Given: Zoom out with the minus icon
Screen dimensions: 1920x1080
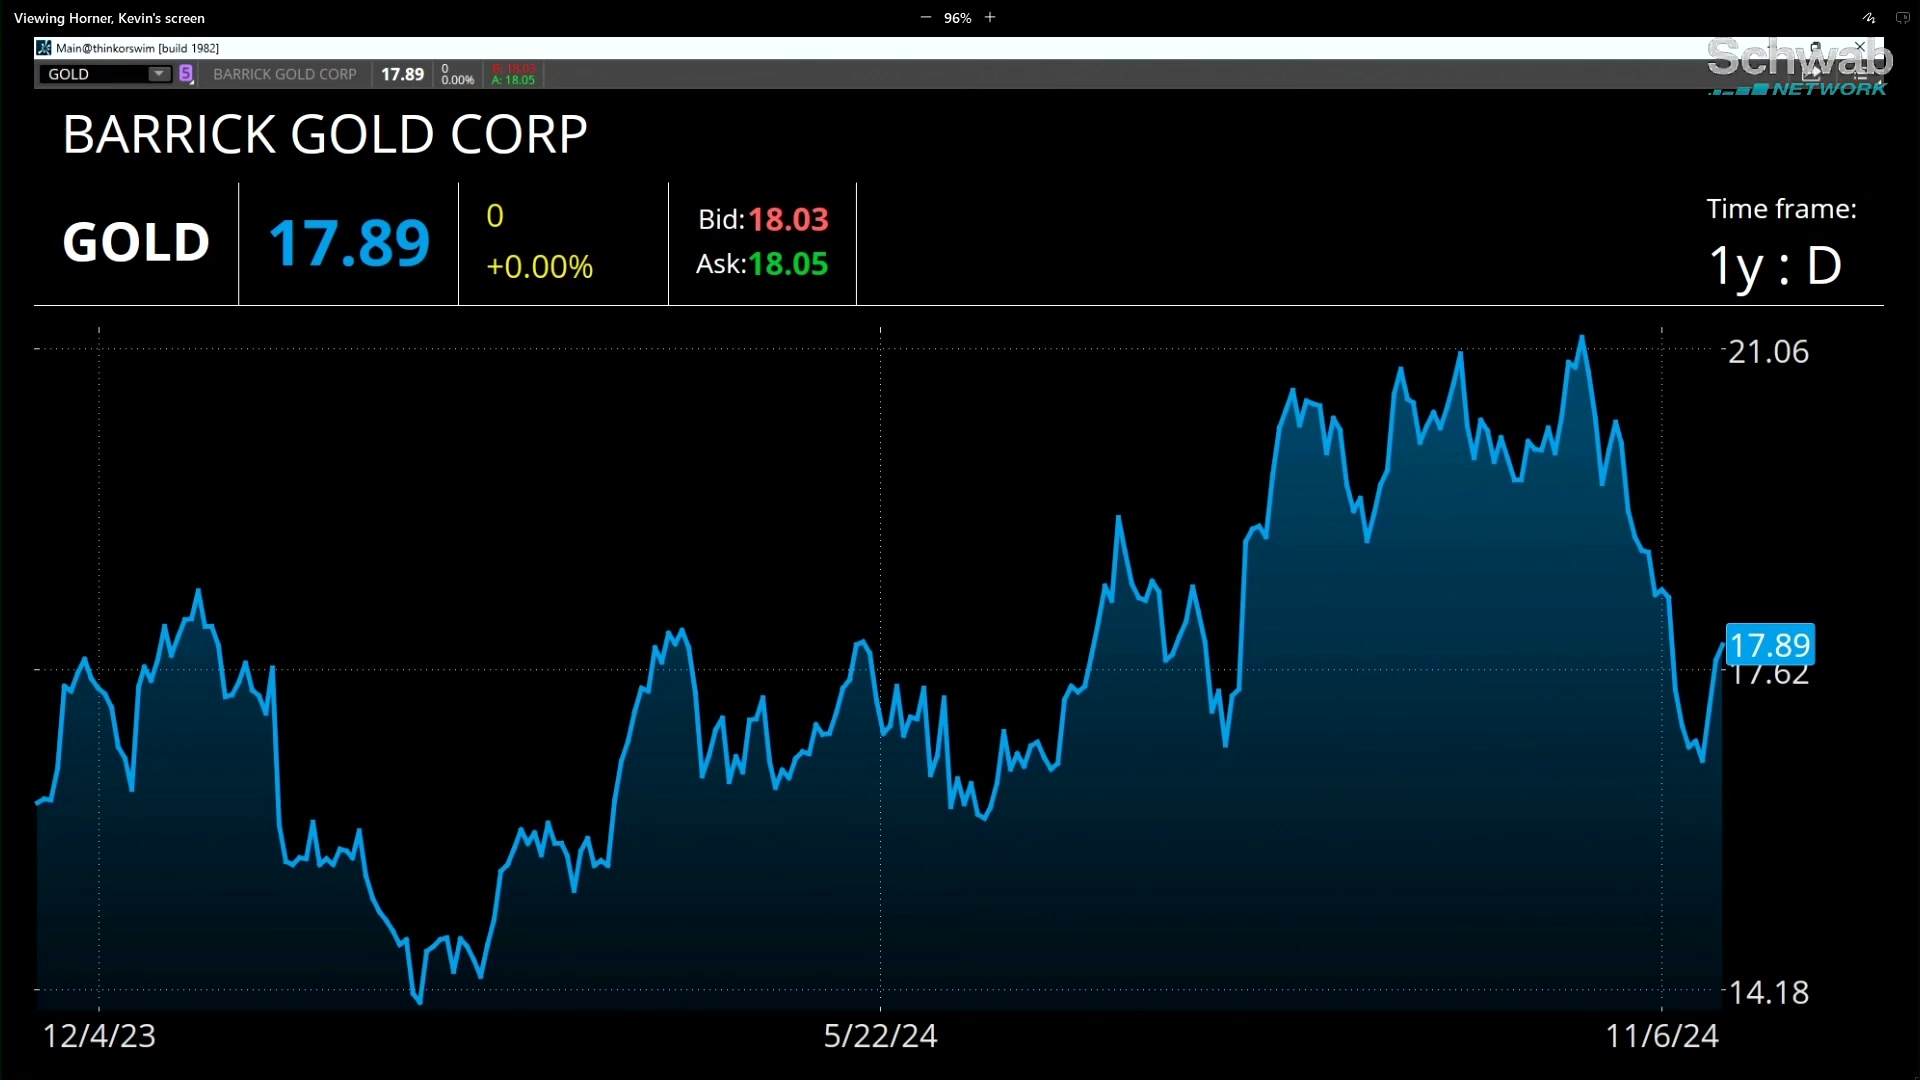Looking at the screenshot, I should click(x=925, y=18).
